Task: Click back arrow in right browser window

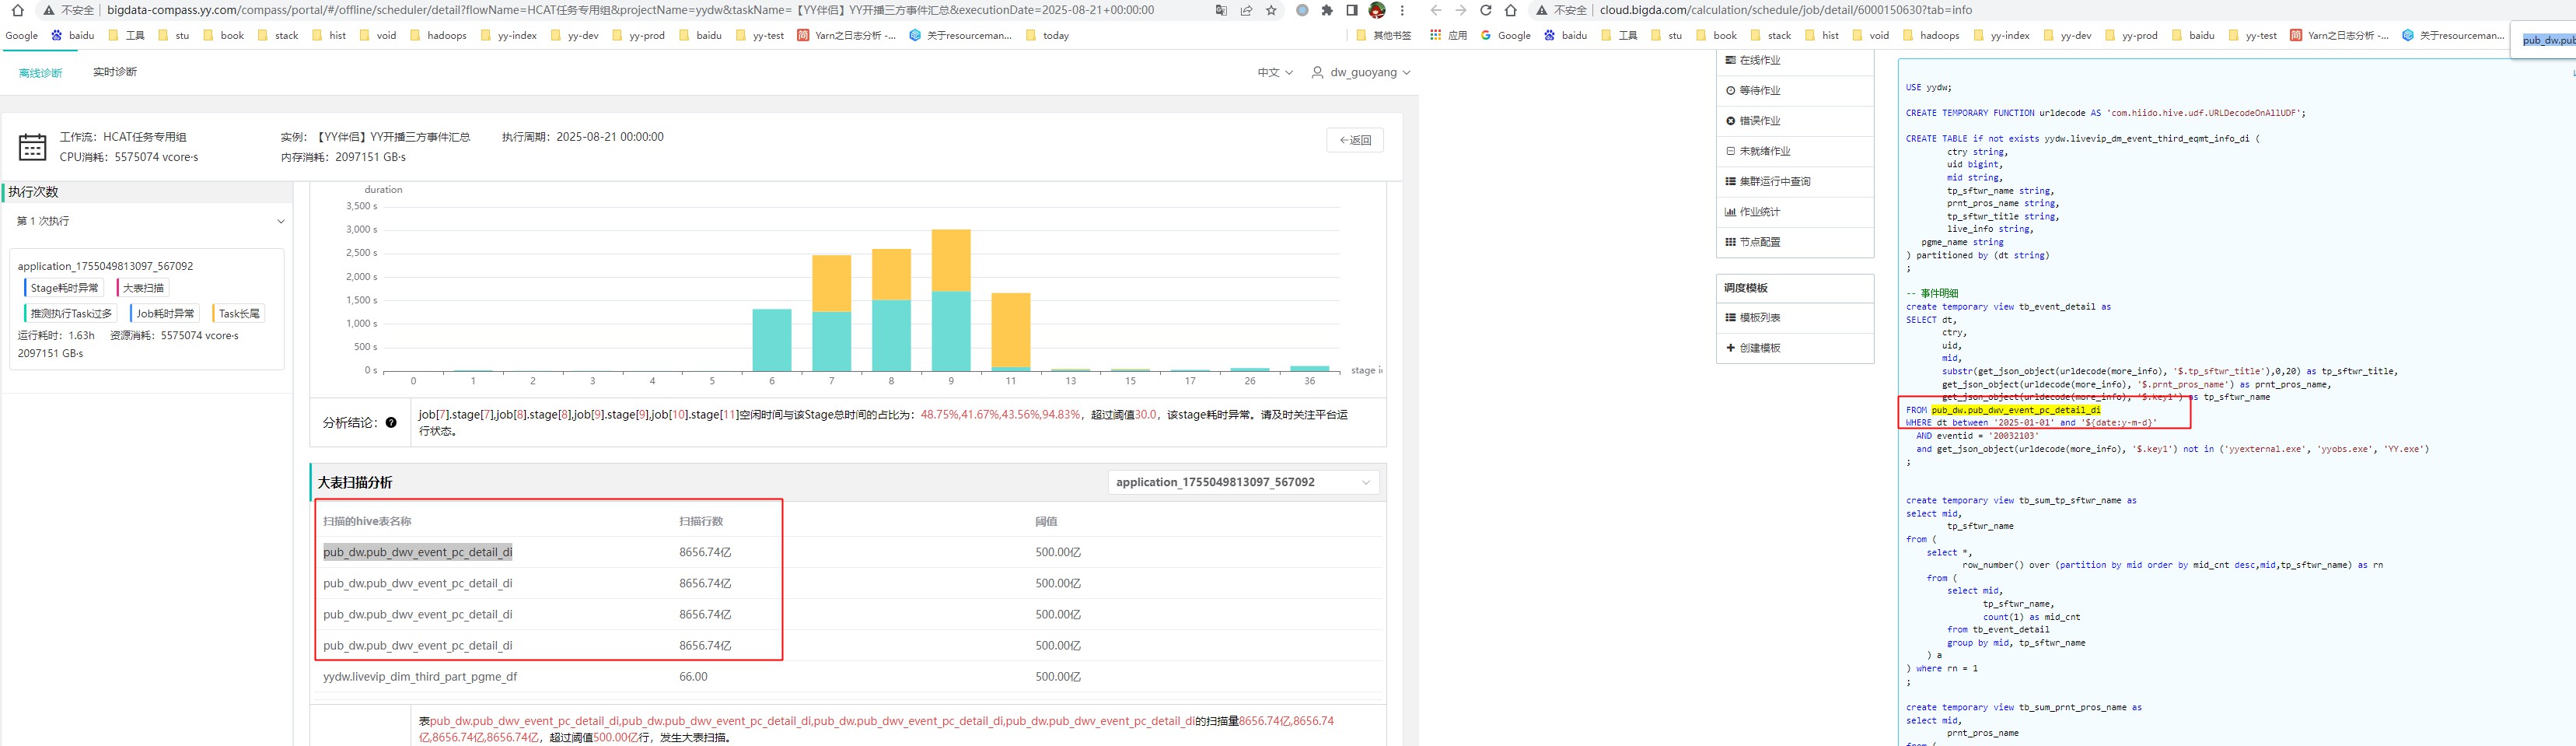Action: tap(1436, 11)
